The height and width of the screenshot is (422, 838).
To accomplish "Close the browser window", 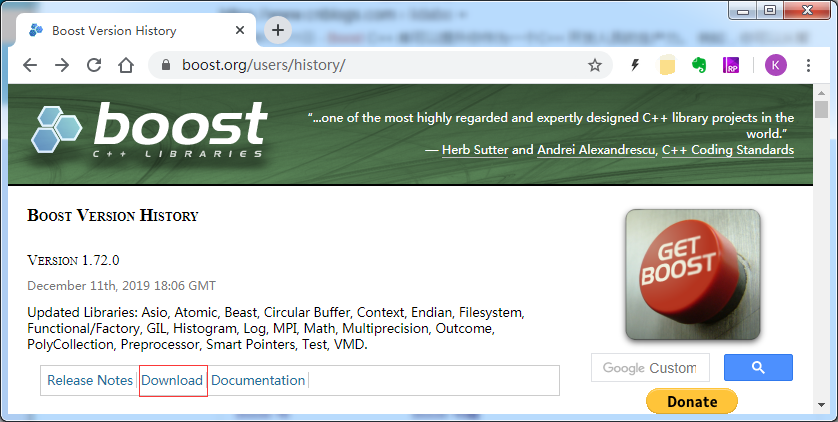I will pyautogui.click(x=808, y=10).
